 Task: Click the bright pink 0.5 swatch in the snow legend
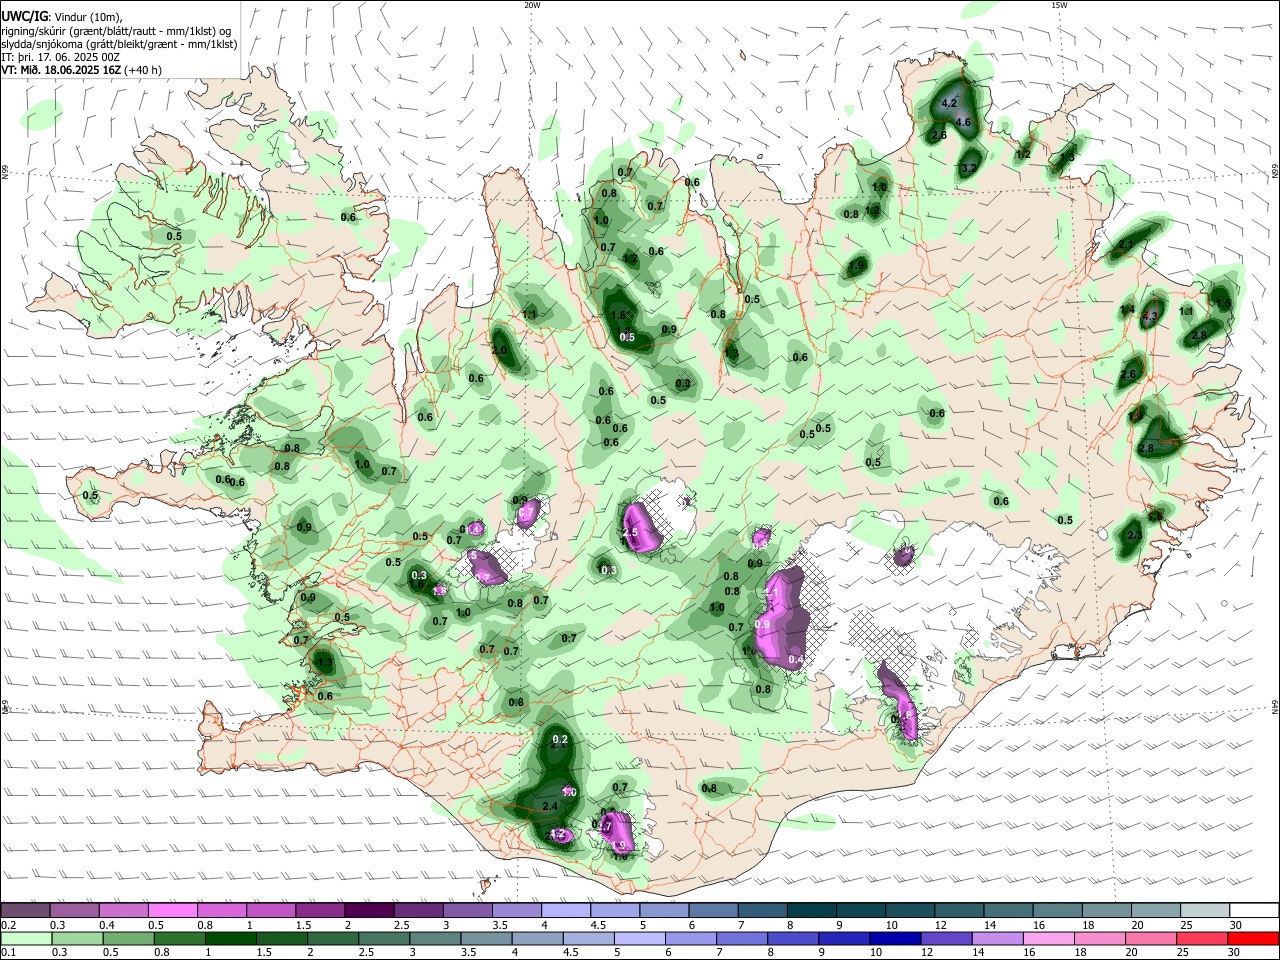pos(172,910)
